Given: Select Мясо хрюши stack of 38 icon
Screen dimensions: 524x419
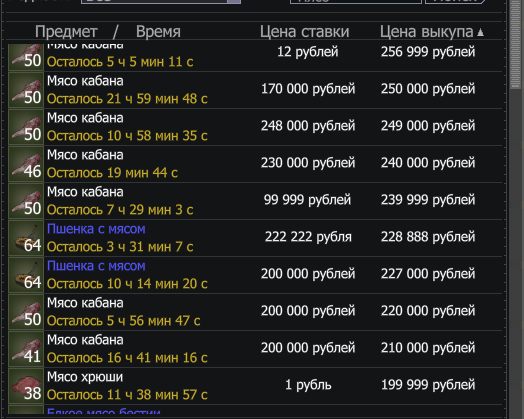Looking at the screenshot, I should point(26,386).
